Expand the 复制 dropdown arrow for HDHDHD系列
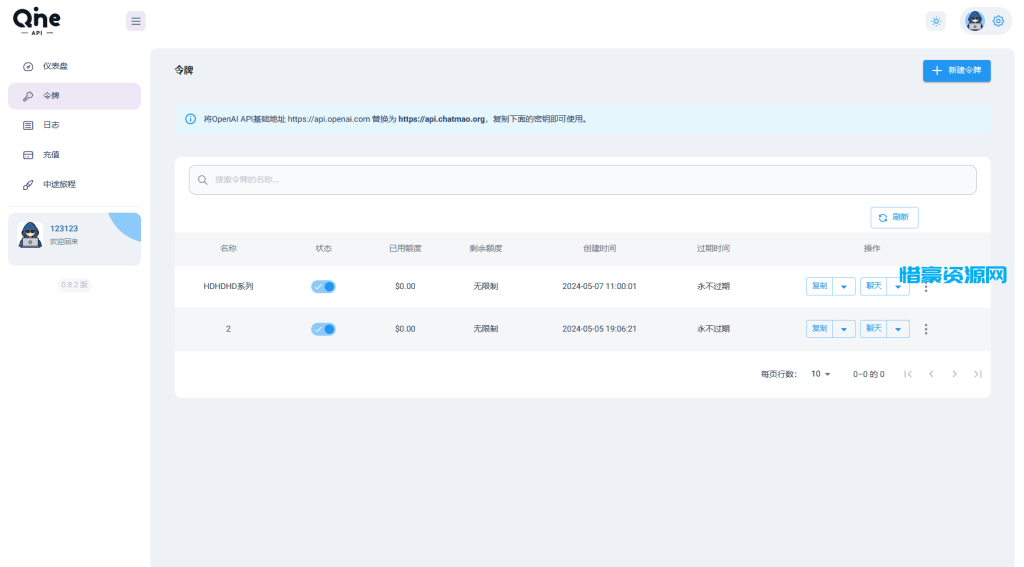Screen dimensions: 1024x567 pyautogui.click(x=844, y=286)
